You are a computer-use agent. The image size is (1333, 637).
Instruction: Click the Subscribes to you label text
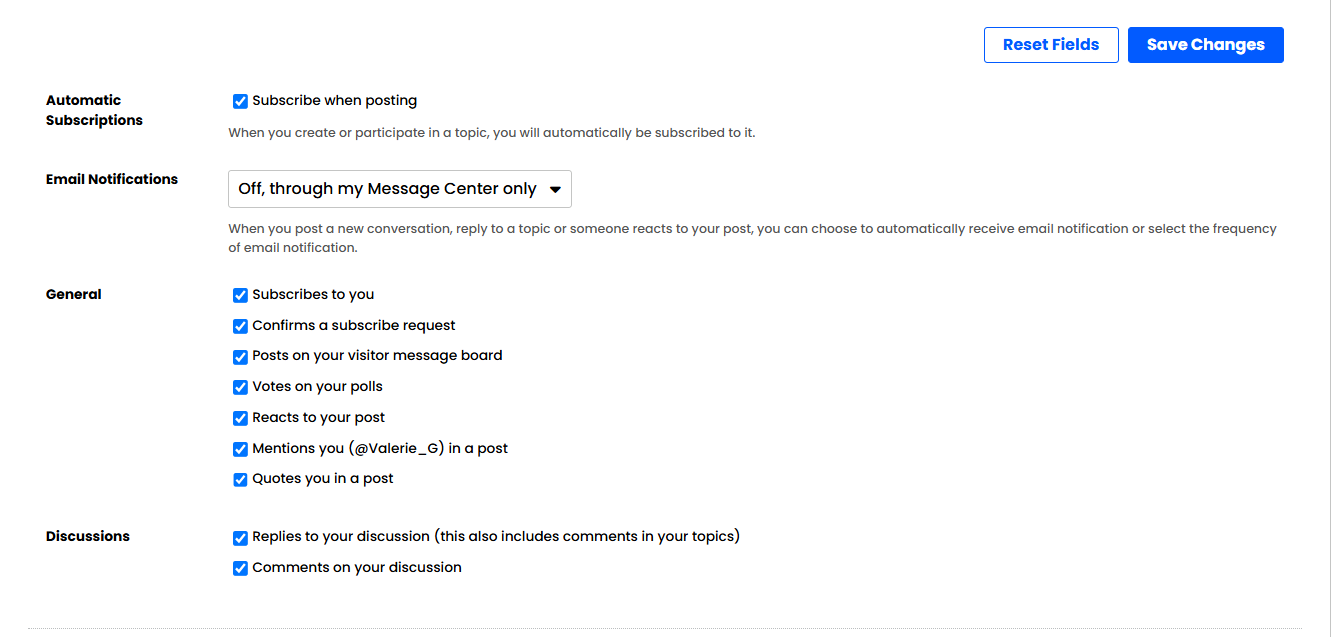313,295
